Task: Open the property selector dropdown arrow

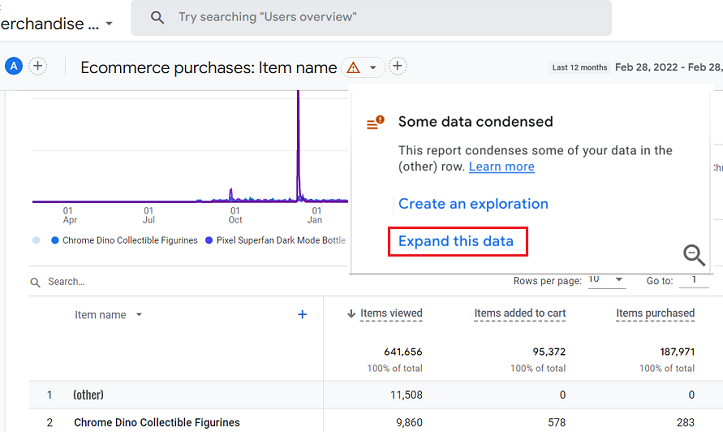Action: [108, 23]
